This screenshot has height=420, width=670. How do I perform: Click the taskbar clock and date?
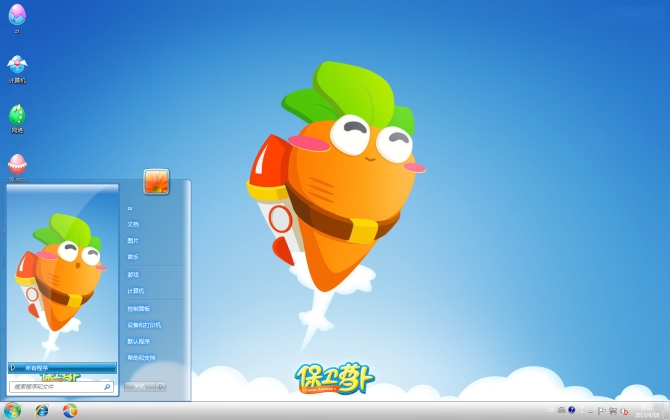pyautogui.click(x=647, y=411)
